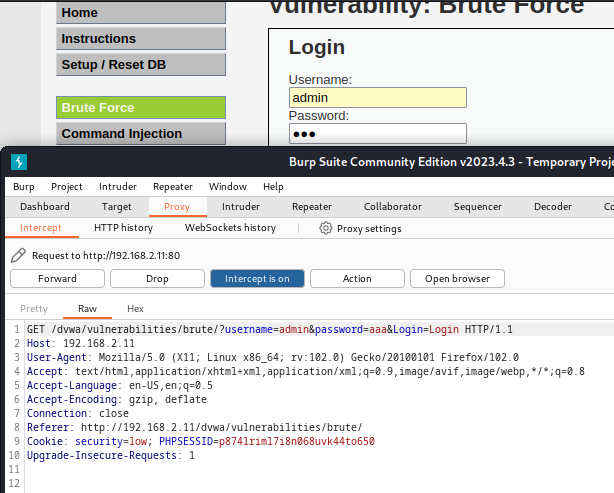
Task: Switch to the Intruder tool tab
Action: pos(241,206)
